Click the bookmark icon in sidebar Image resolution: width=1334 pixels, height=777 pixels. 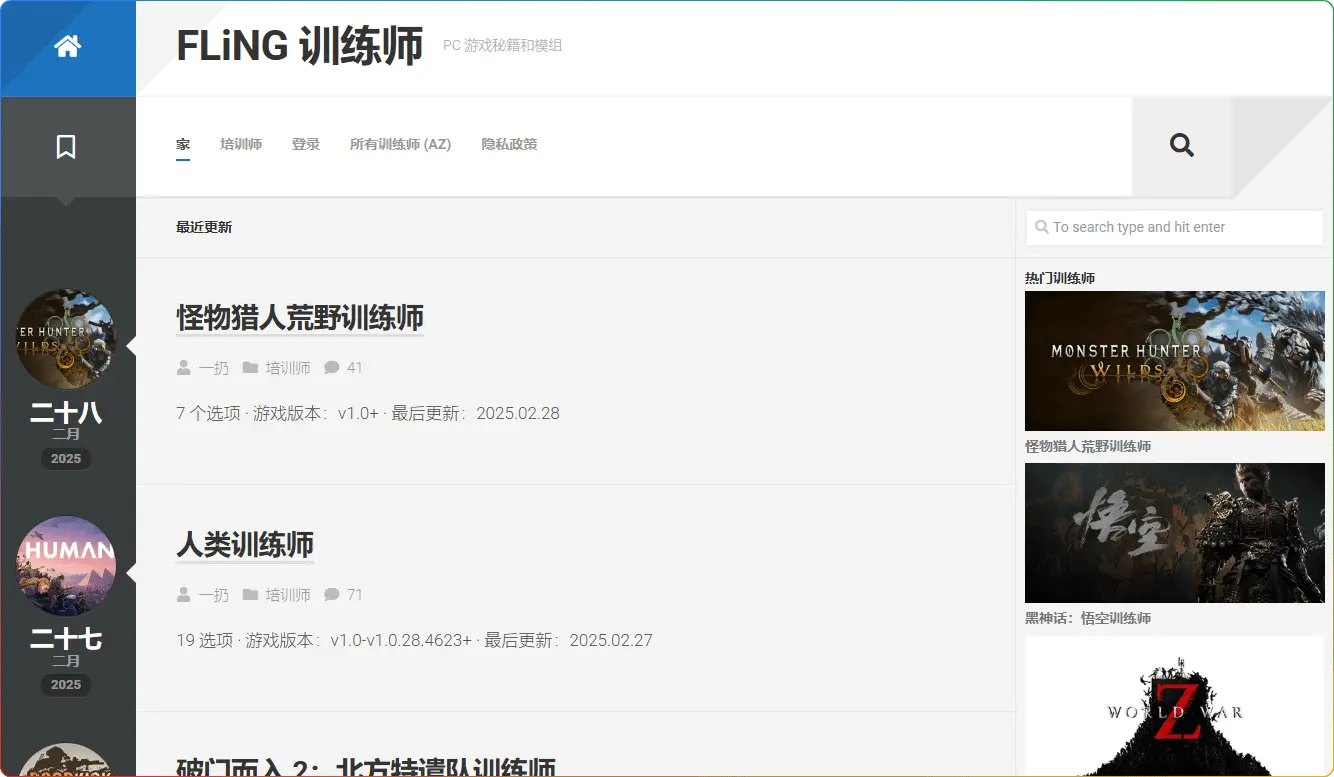66,147
